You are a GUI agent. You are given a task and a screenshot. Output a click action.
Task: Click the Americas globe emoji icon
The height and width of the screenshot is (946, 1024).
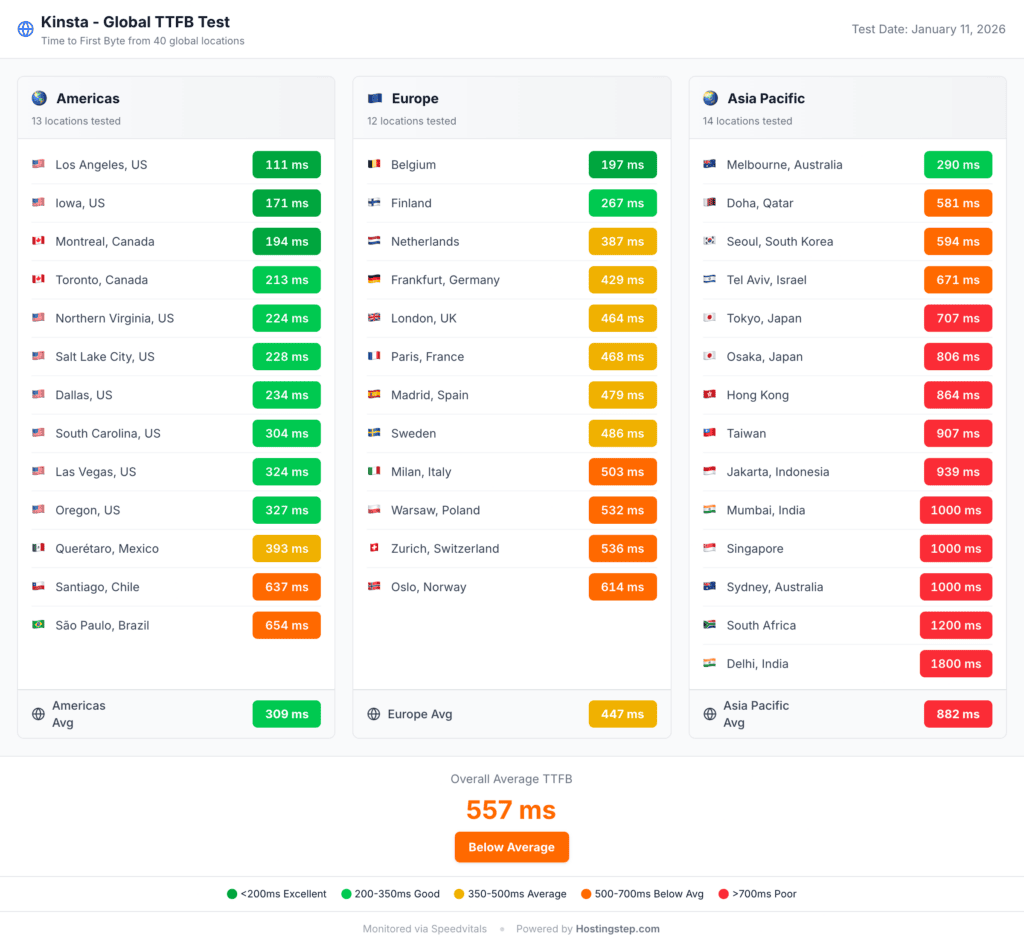click(39, 98)
